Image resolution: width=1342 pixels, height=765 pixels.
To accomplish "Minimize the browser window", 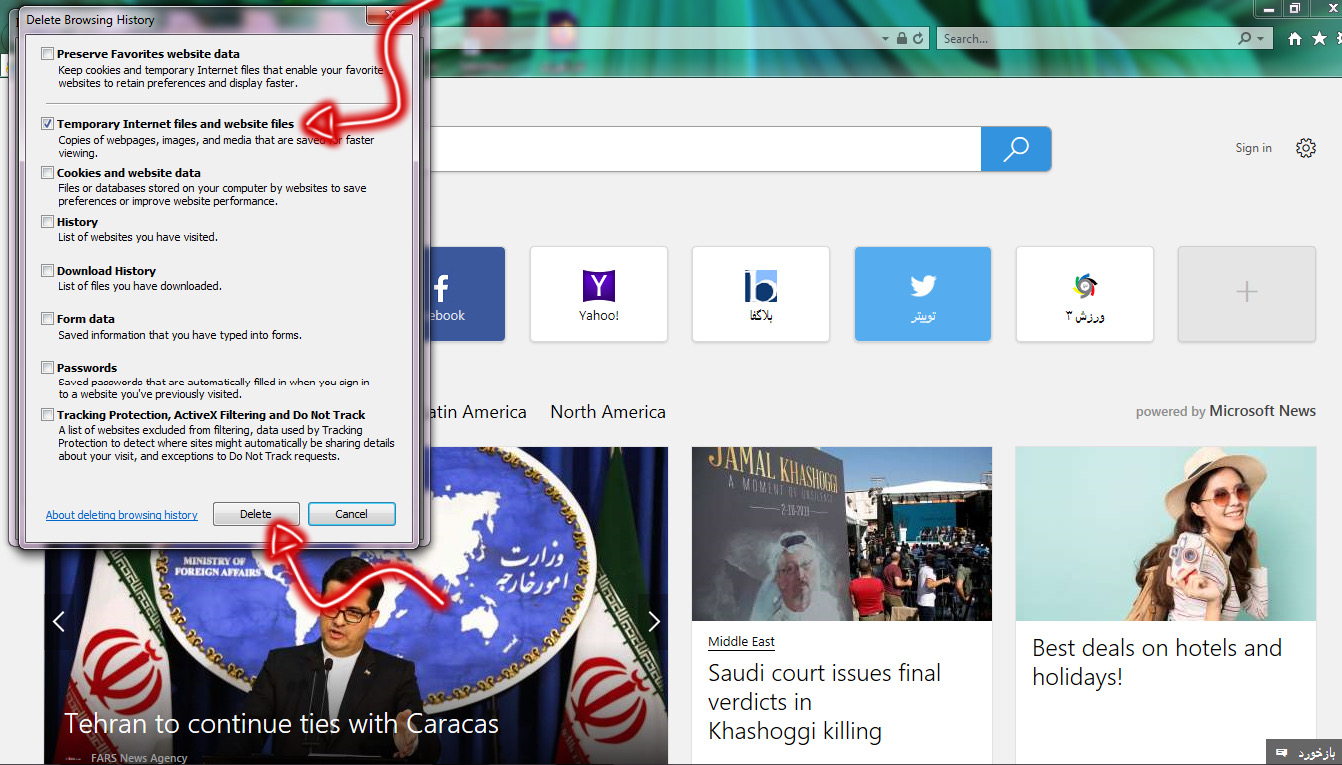I will tap(1269, 8).
